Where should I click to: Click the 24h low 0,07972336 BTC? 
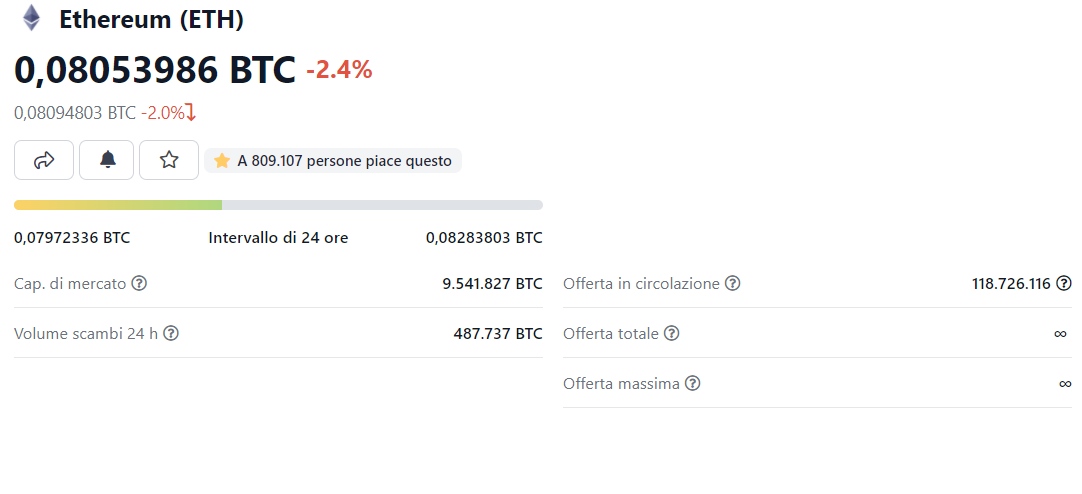[72, 238]
